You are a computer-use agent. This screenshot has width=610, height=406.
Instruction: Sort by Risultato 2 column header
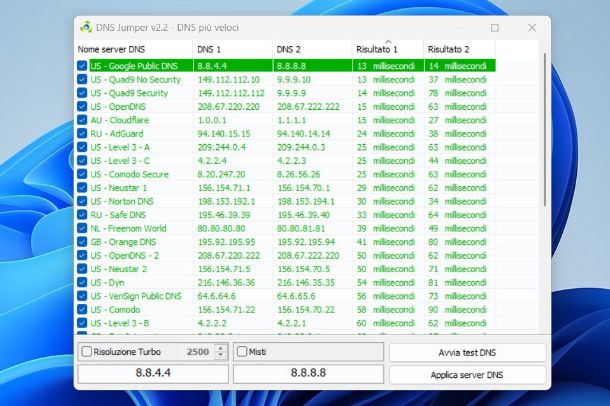click(459, 49)
